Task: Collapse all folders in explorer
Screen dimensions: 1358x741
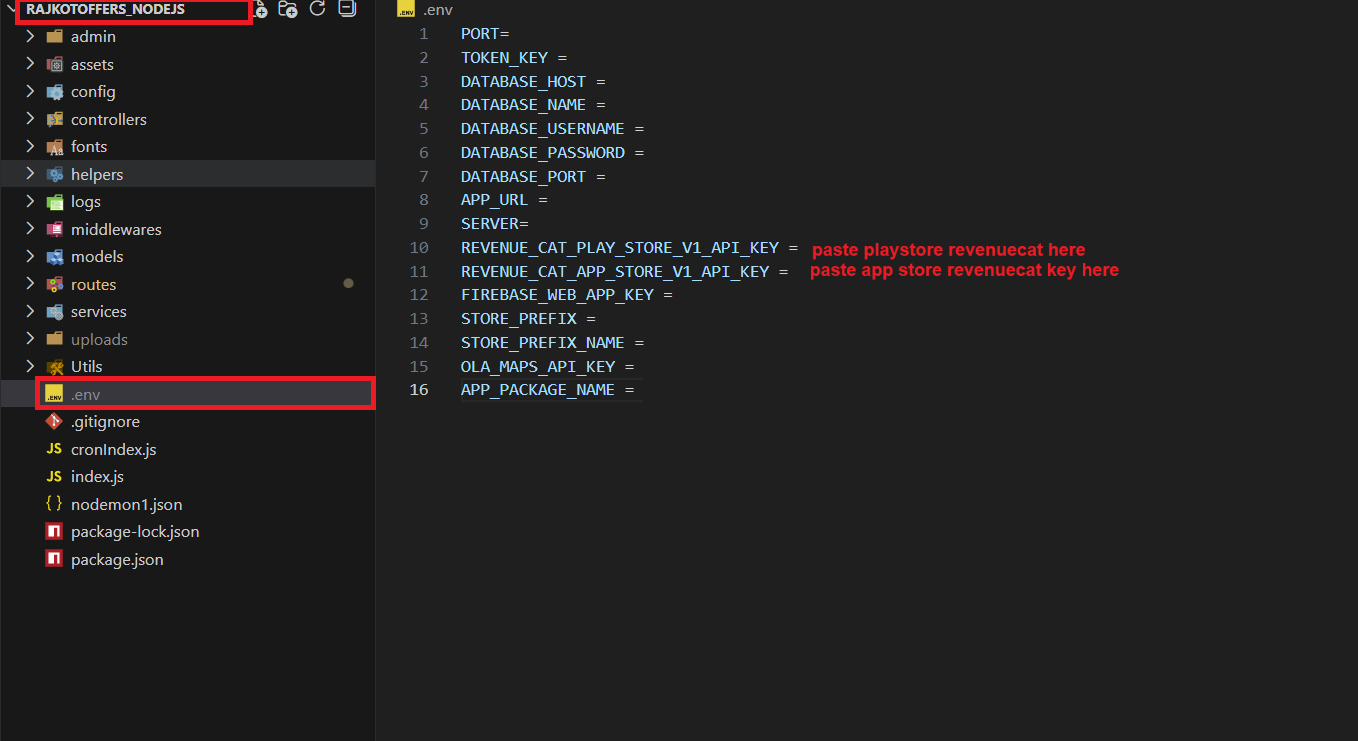Action: tap(346, 9)
